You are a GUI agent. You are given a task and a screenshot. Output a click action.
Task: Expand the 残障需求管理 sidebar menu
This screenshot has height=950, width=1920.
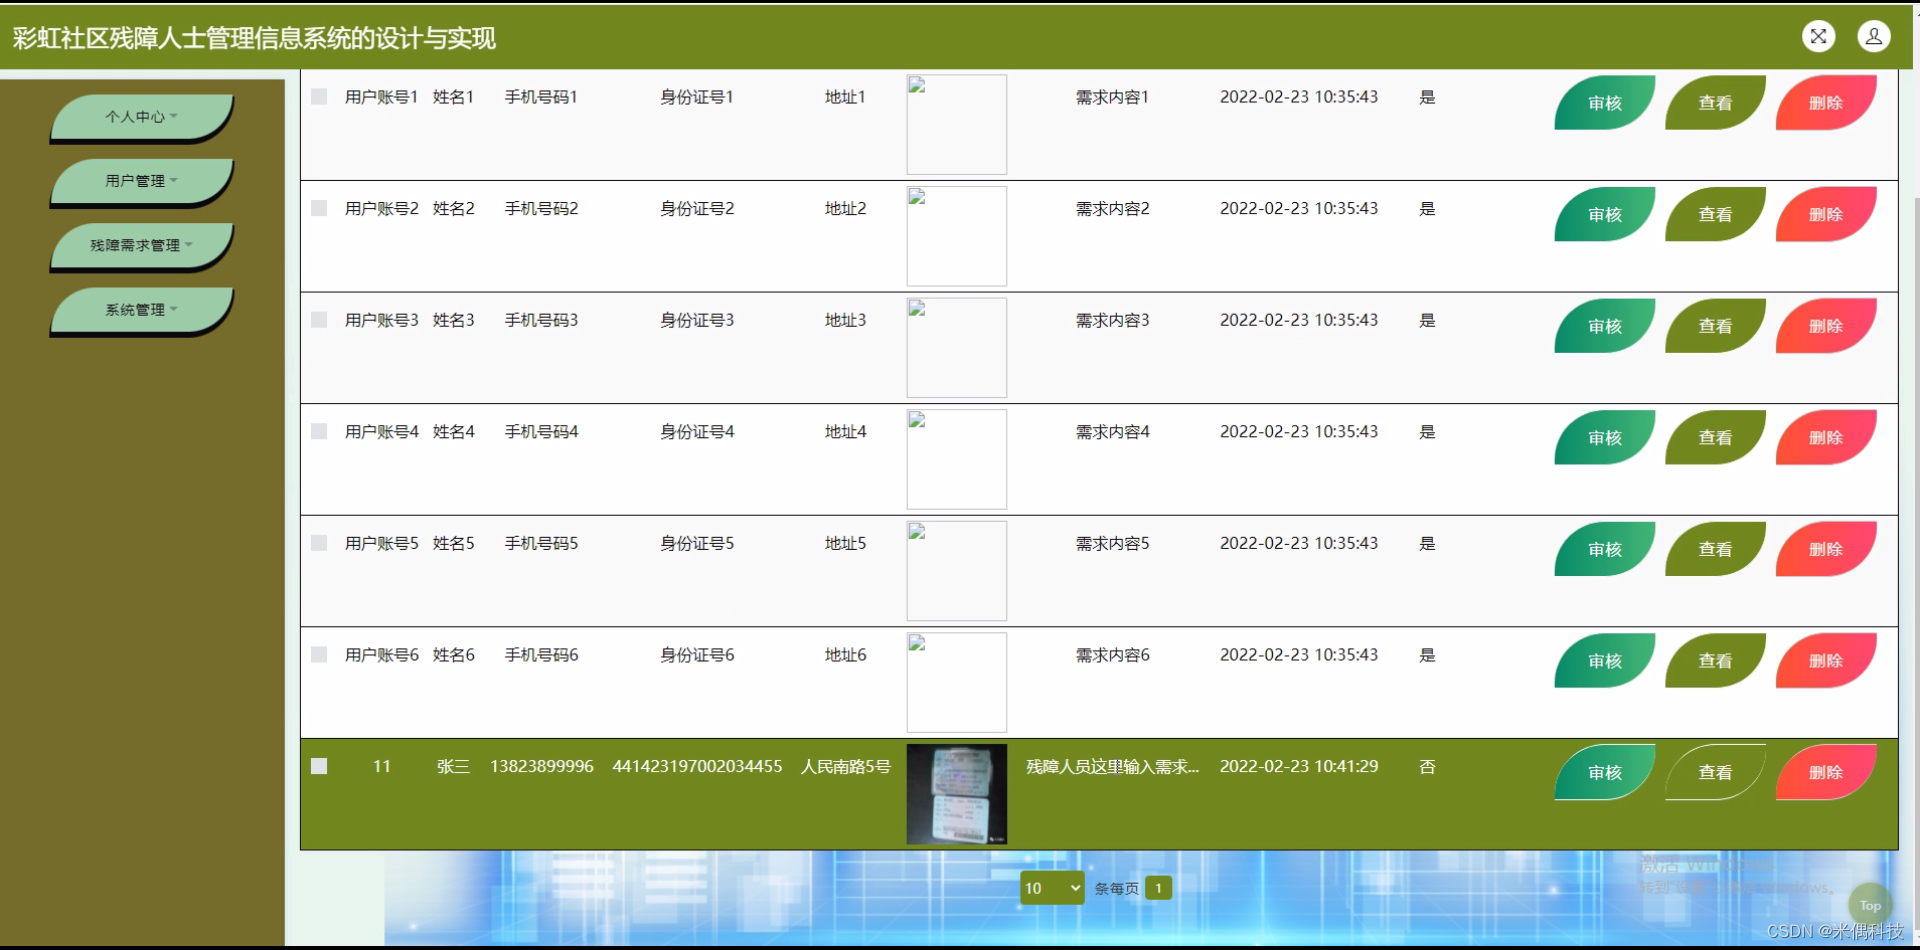(x=141, y=246)
